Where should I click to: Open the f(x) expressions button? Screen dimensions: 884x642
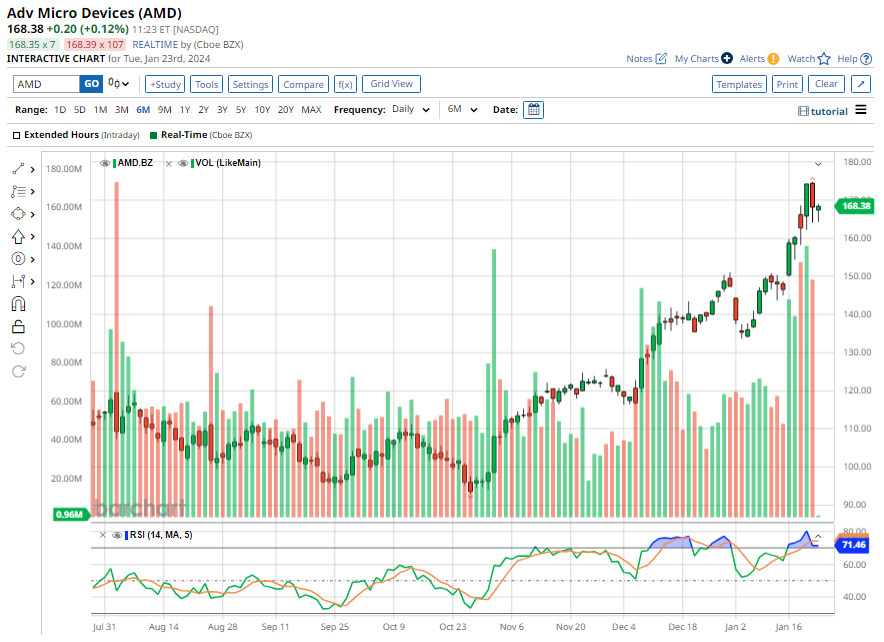pyautogui.click(x=345, y=85)
